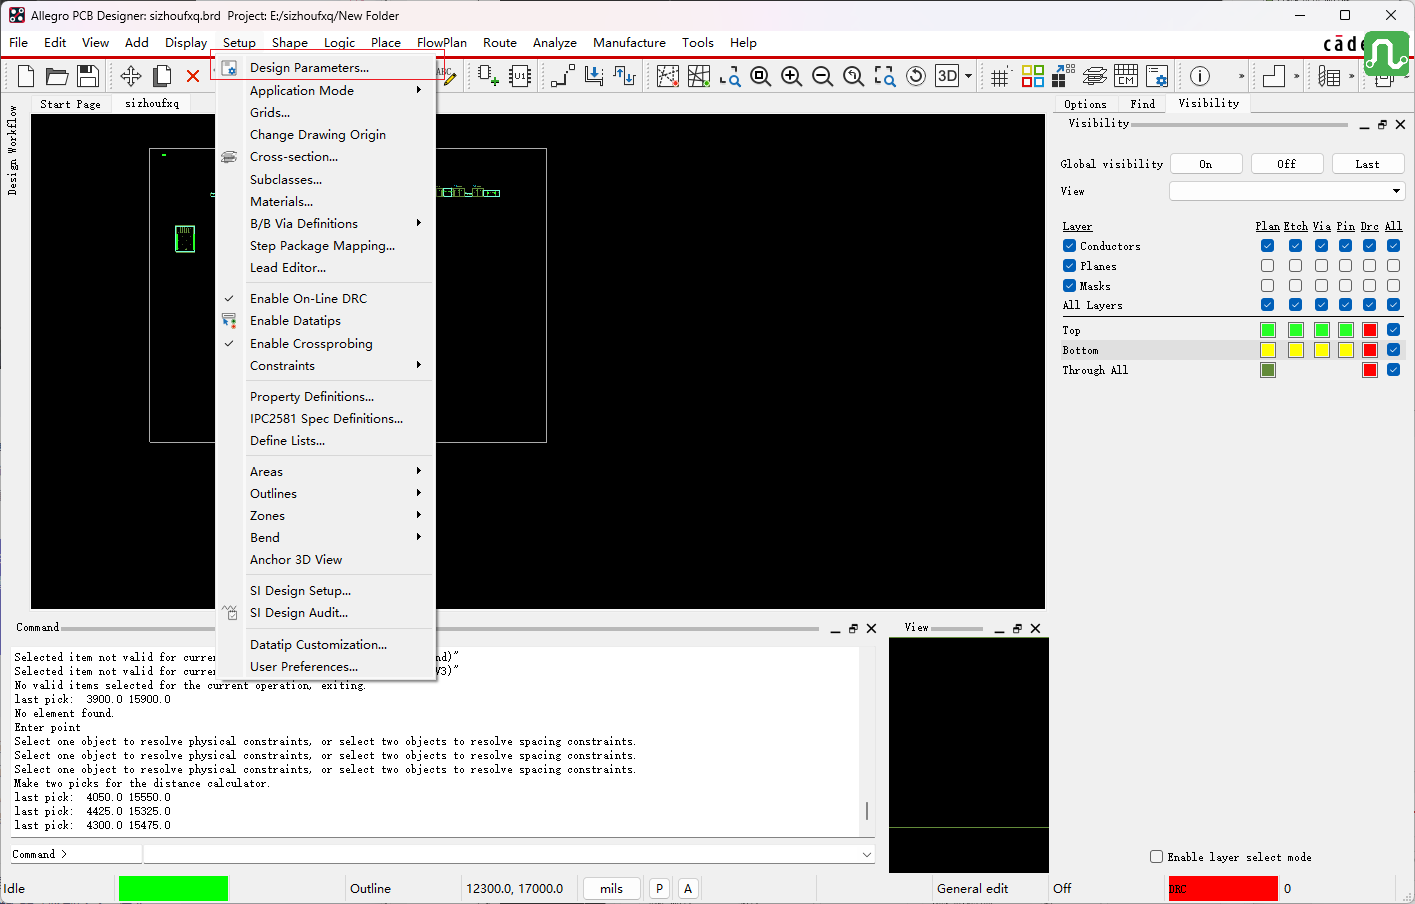Toggle the Masks layer checkbox
The image size is (1415, 904).
tap(1069, 286)
